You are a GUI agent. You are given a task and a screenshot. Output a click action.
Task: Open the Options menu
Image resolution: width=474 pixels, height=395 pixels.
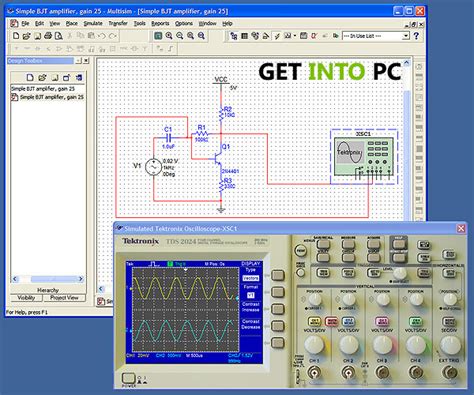(184, 23)
